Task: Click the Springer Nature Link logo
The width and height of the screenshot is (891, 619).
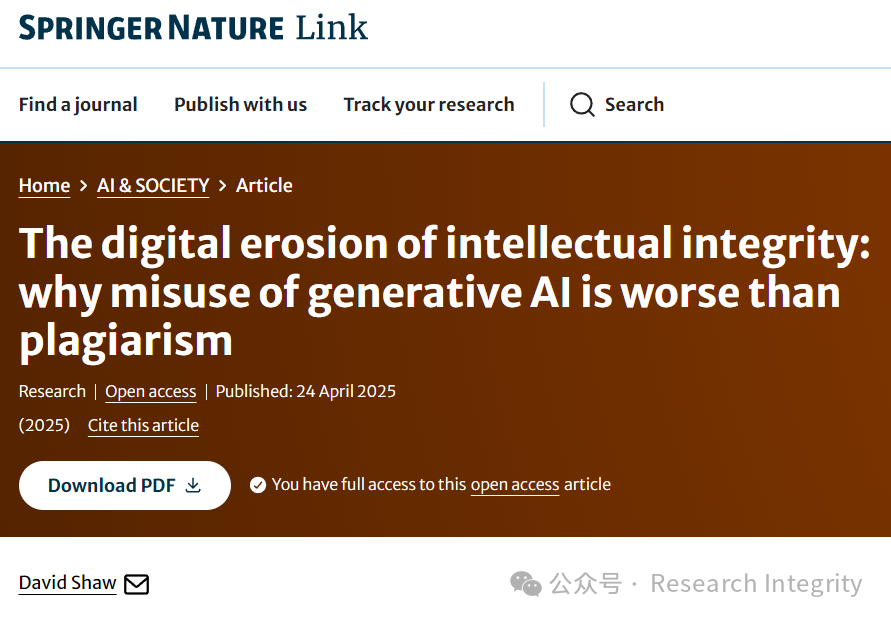Action: (x=193, y=27)
